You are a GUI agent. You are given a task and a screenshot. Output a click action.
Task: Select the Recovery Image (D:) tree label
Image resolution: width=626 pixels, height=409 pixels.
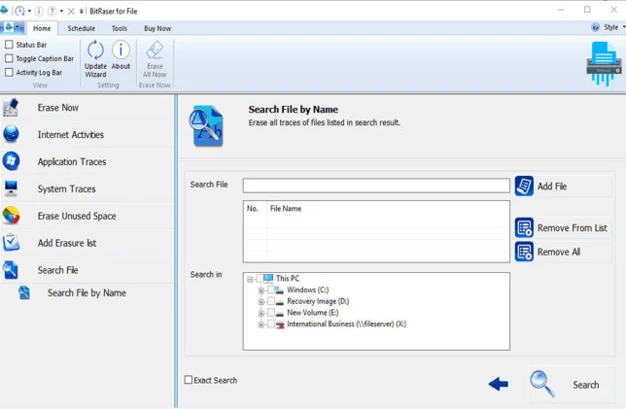318,301
